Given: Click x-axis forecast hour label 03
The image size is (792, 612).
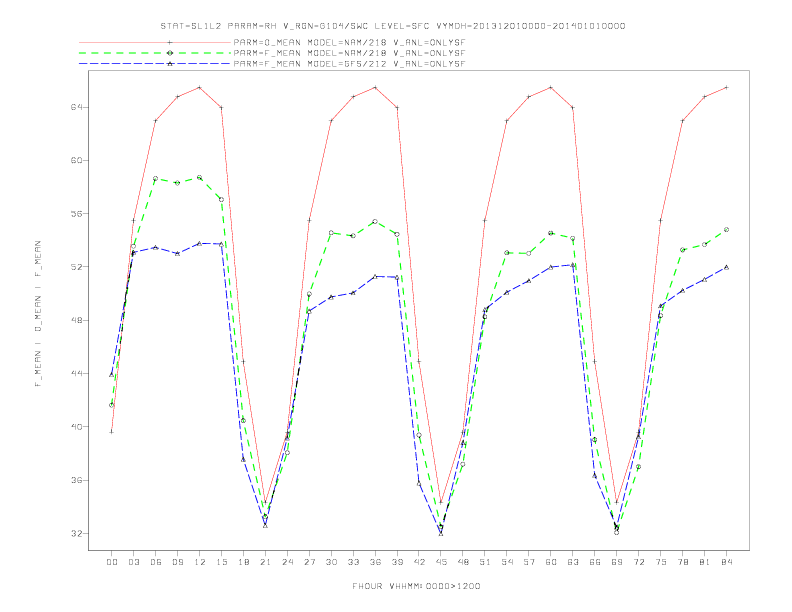Looking at the screenshot, I should click(x=133, y=562).
